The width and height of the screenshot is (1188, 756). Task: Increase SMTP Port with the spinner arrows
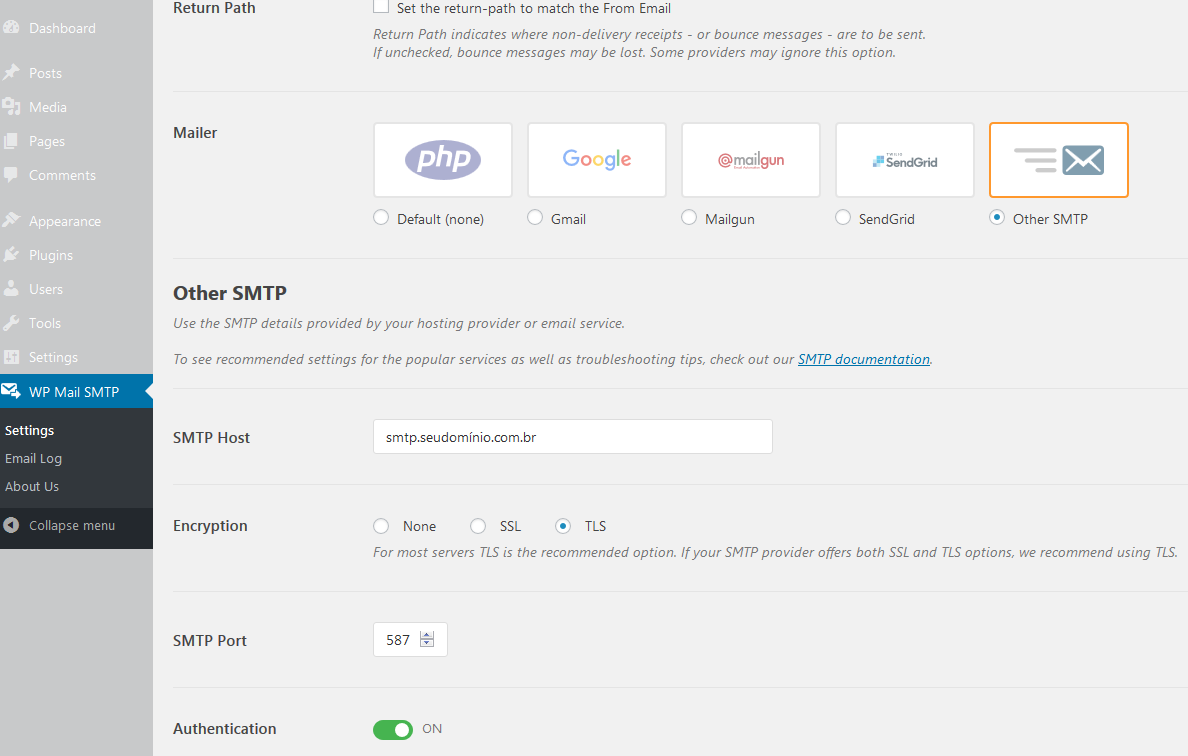pyautogui.click(x=427, y=636)
